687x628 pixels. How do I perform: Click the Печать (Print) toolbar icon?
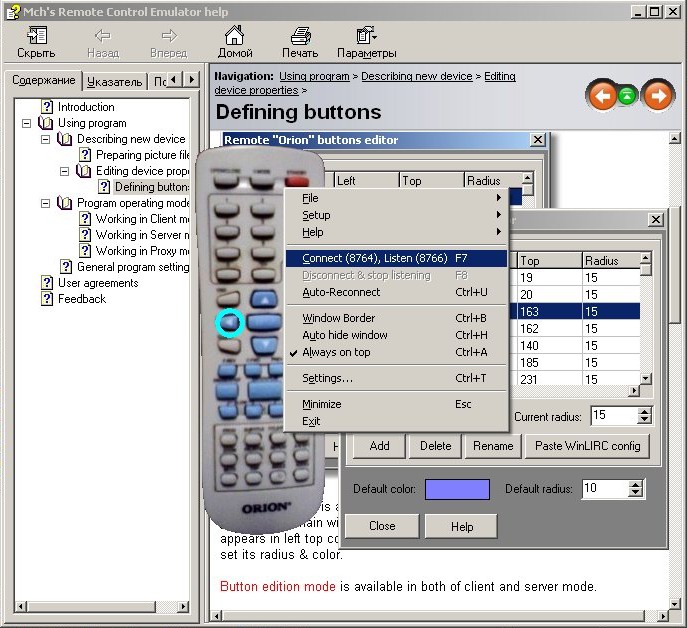300,35
